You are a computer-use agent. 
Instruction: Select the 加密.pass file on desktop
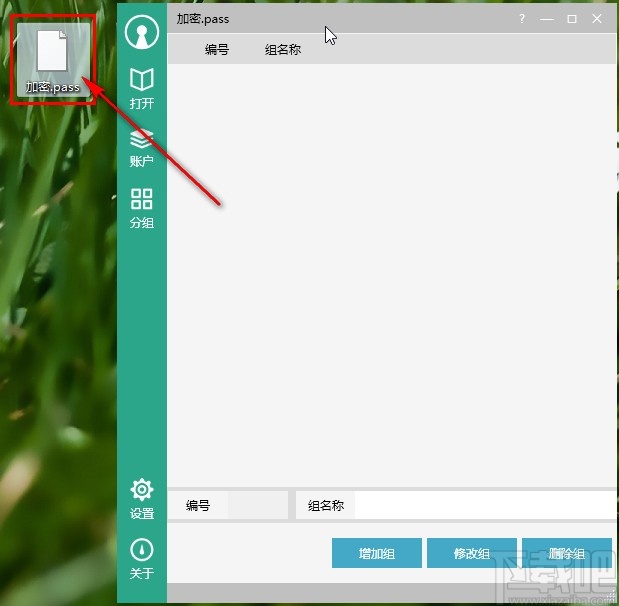pyautogui.click(x=53, y=59)
